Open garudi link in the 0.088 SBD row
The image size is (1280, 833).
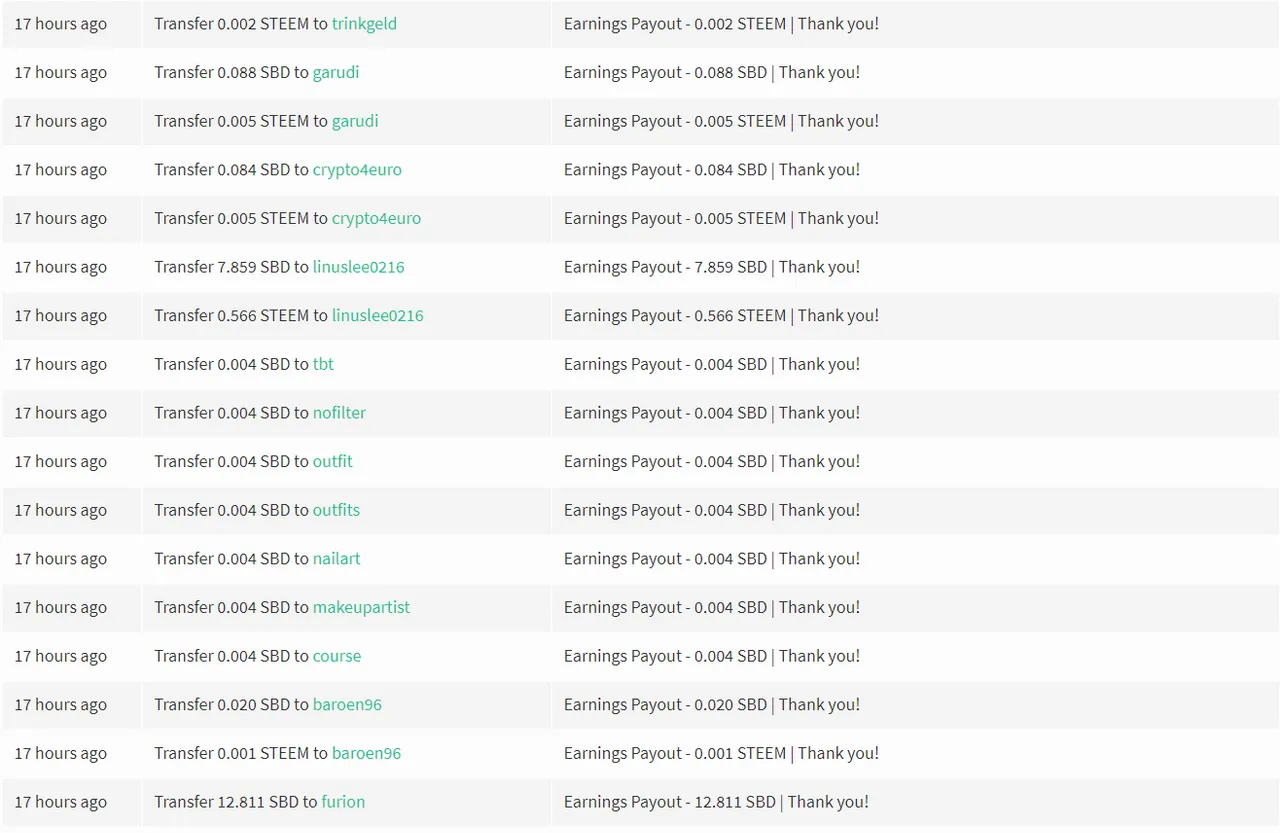click(x=336, y=72)
